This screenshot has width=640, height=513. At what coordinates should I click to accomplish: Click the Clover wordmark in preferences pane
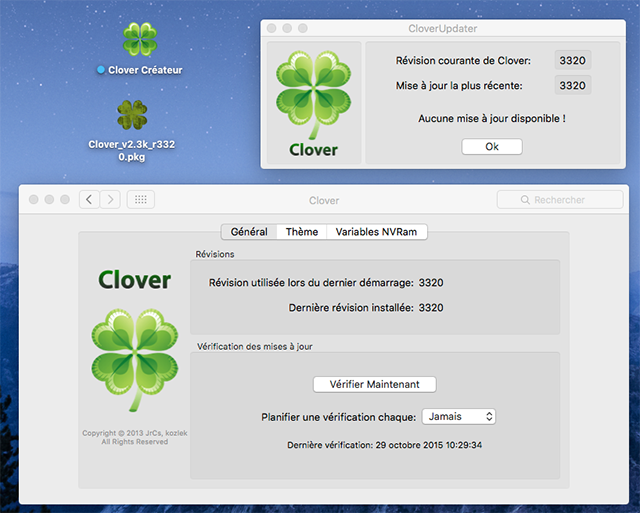(135, 280)
